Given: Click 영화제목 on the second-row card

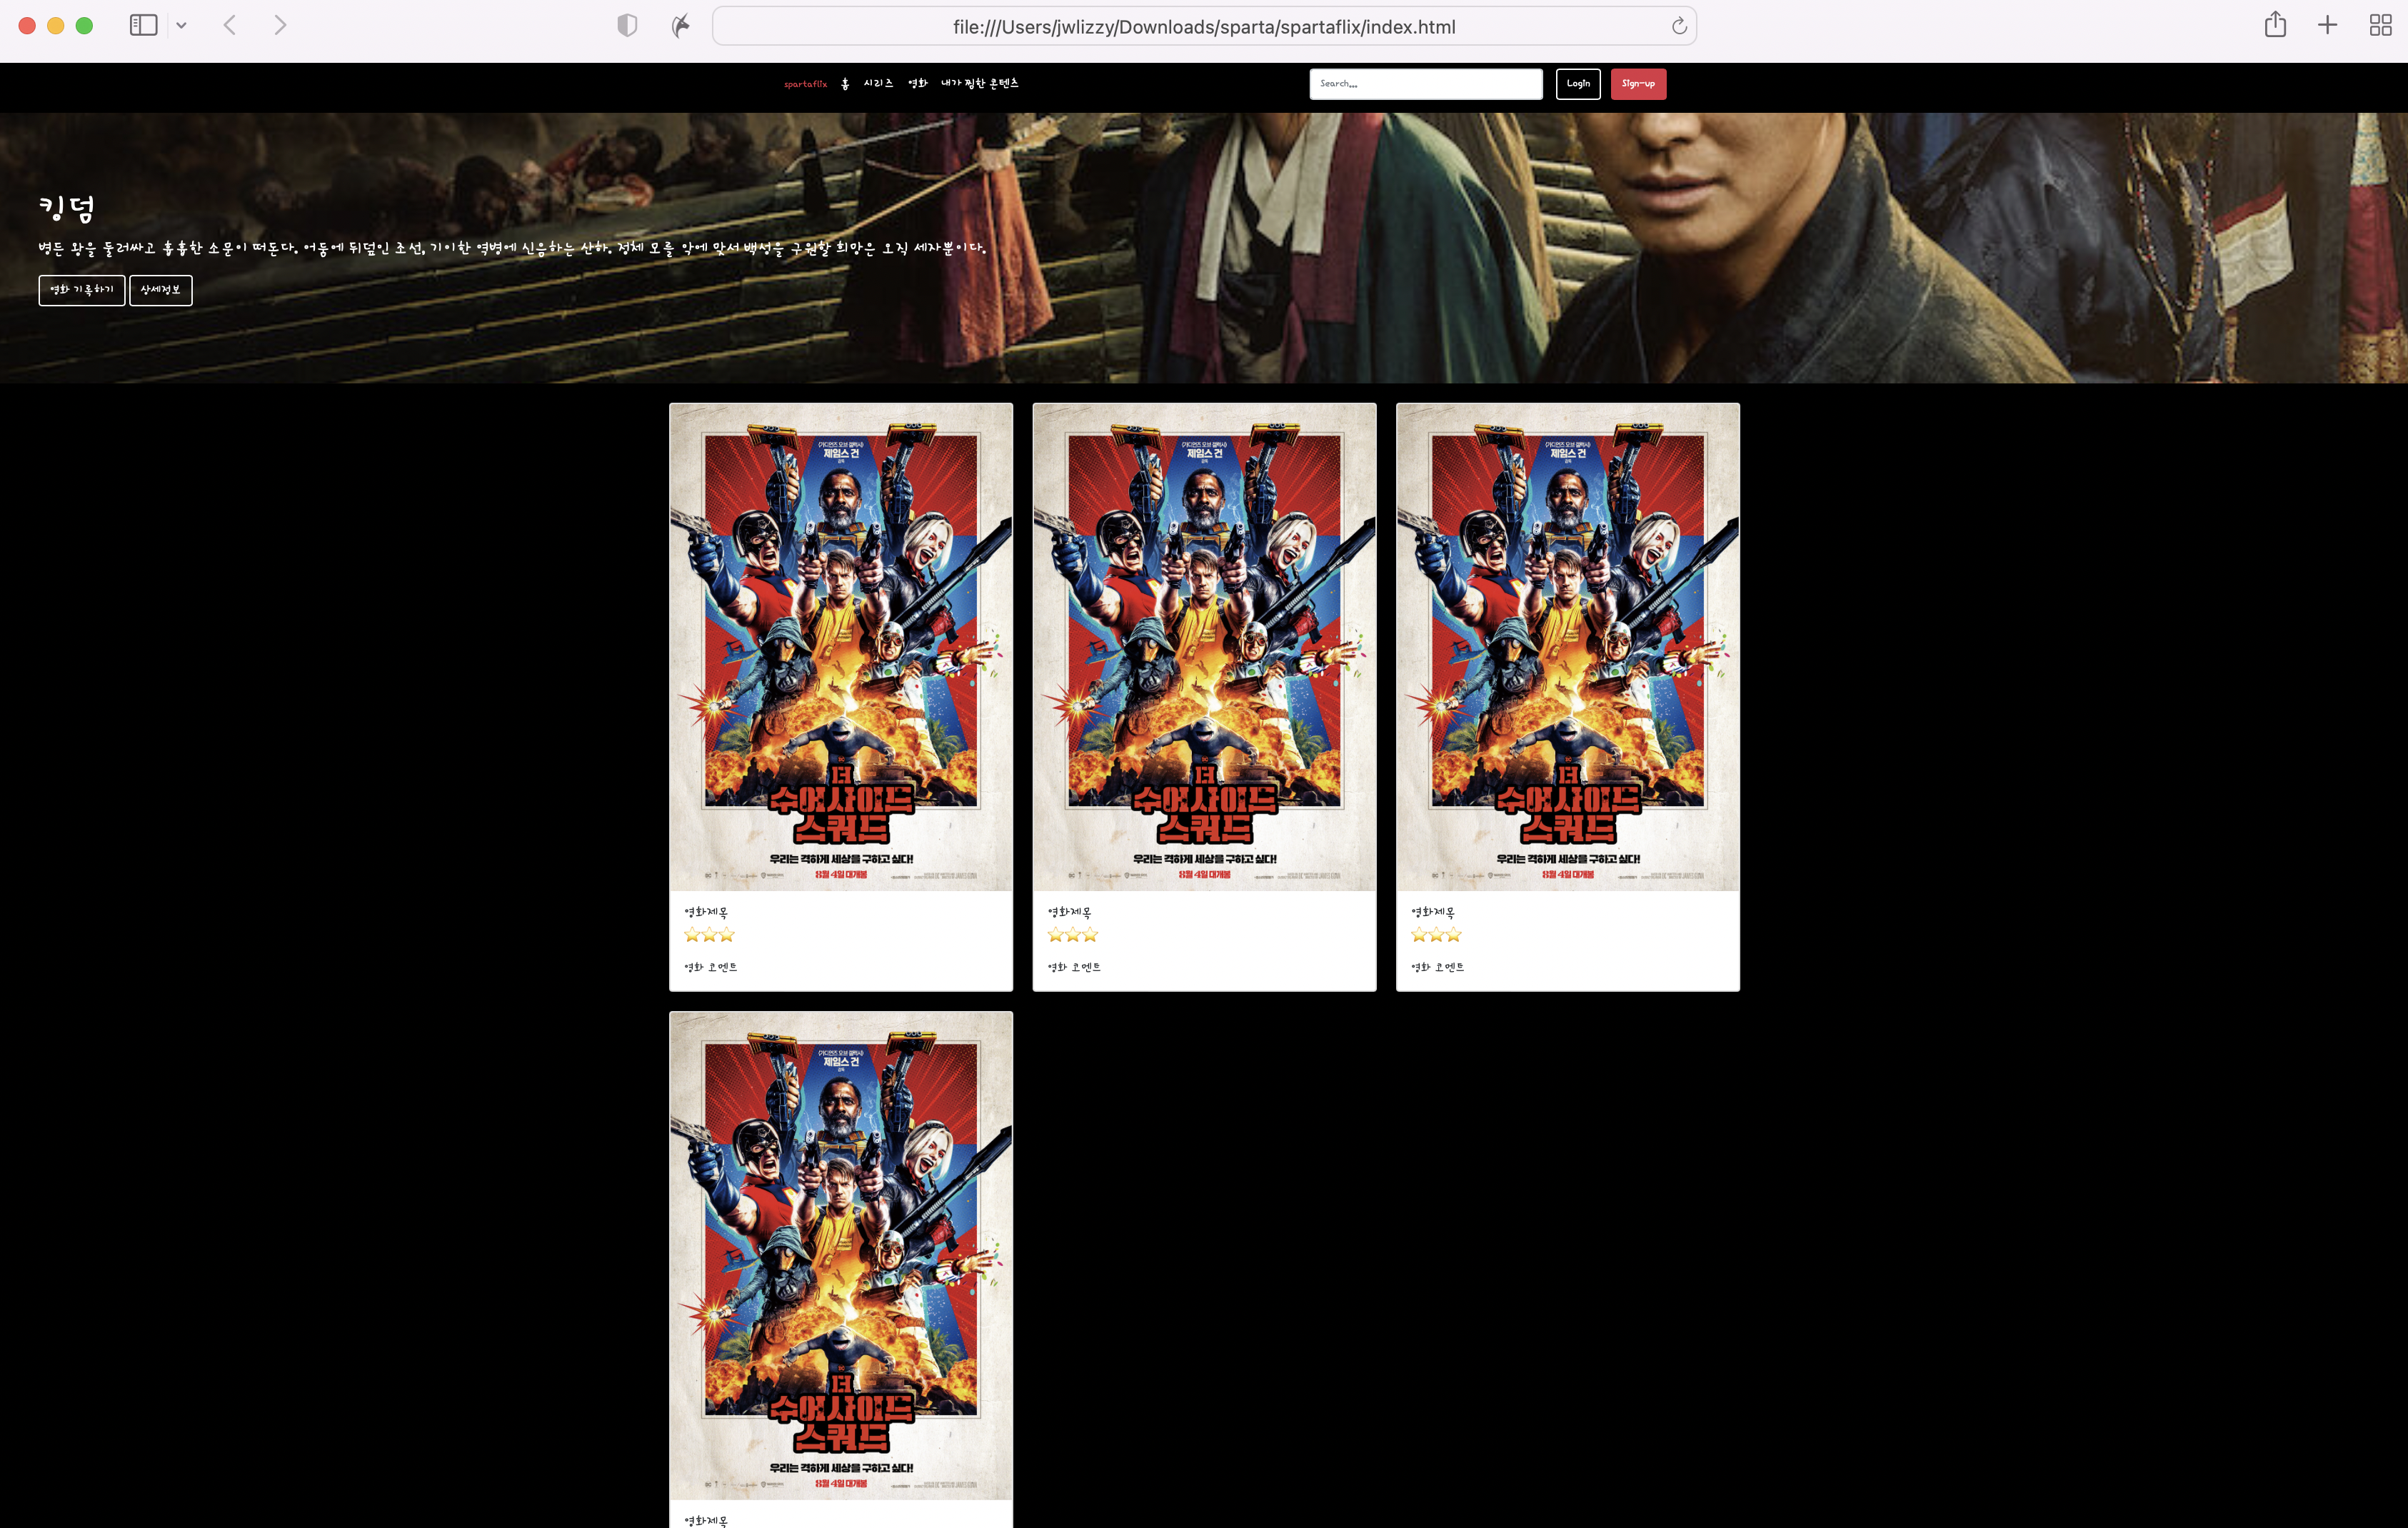Looking at the screenshot, I should click(706, 1521).
